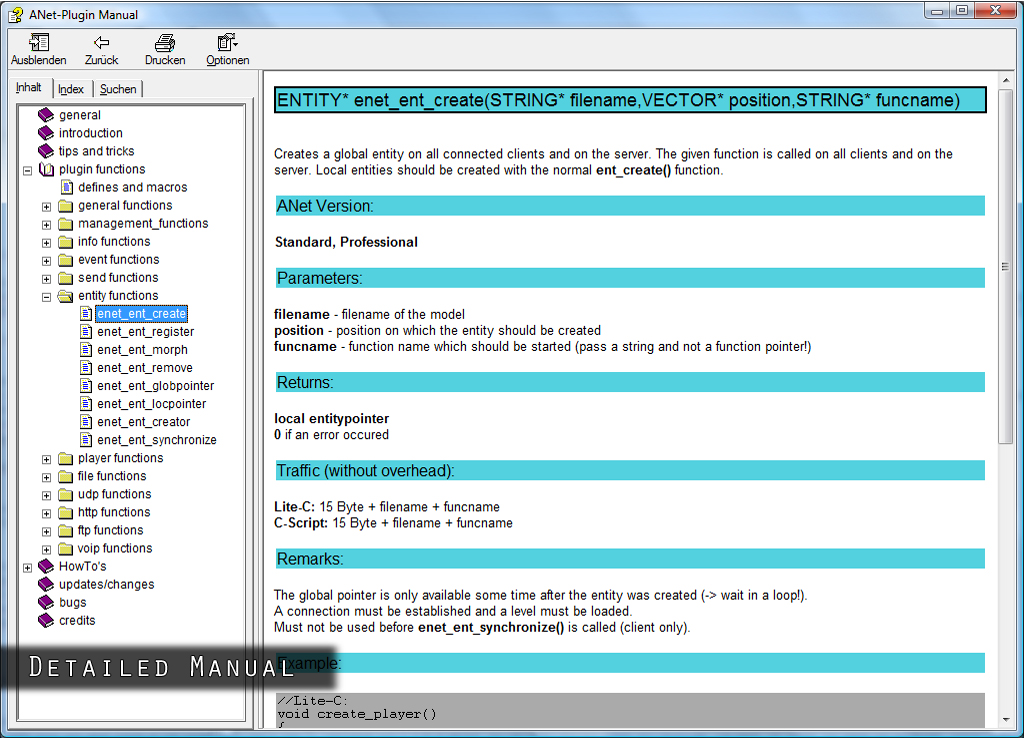Click the folder icon beside general functions
This screenshot has height=738, width=1024.
(x=65, y=206)
